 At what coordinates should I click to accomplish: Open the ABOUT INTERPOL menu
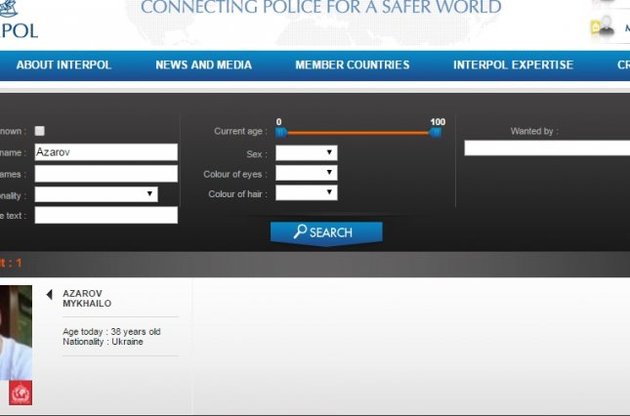click(64, 65)
